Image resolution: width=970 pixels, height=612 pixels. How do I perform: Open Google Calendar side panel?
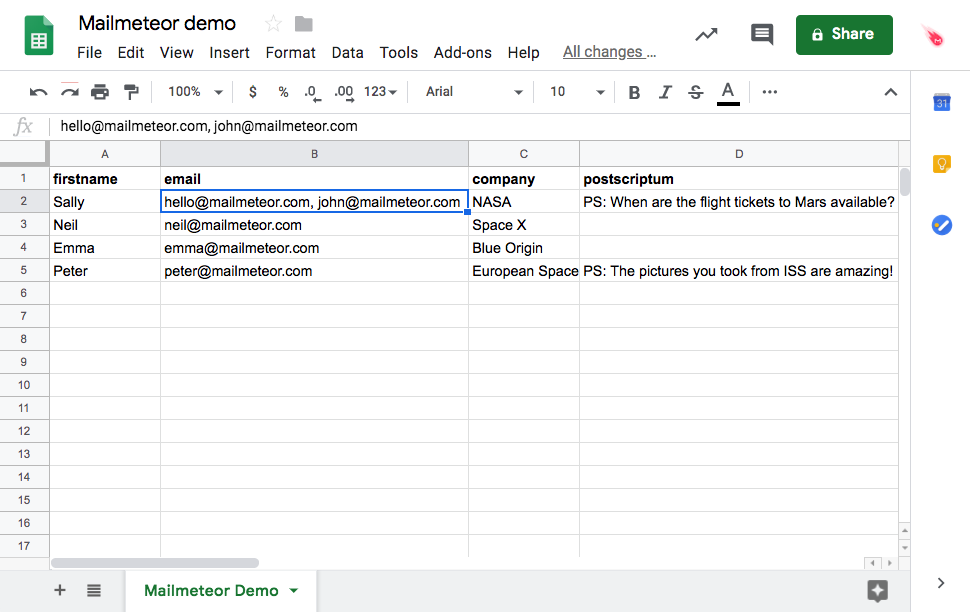tap(942, 102)
